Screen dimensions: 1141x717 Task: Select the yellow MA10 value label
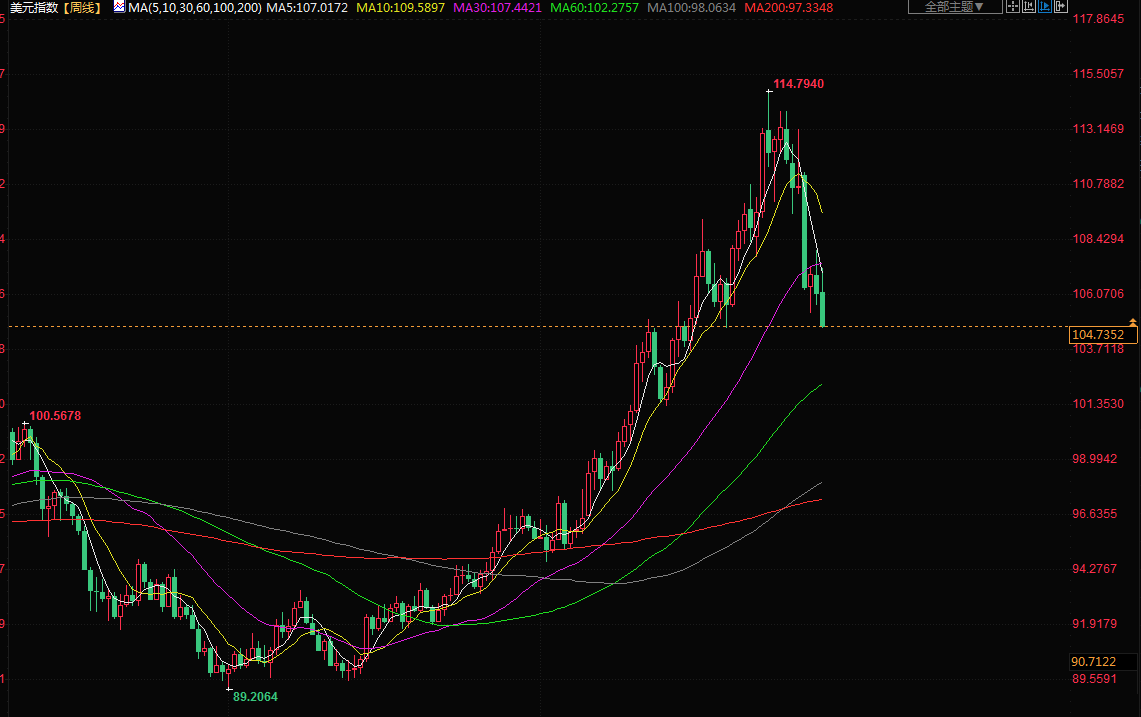(x=400, y=7)
